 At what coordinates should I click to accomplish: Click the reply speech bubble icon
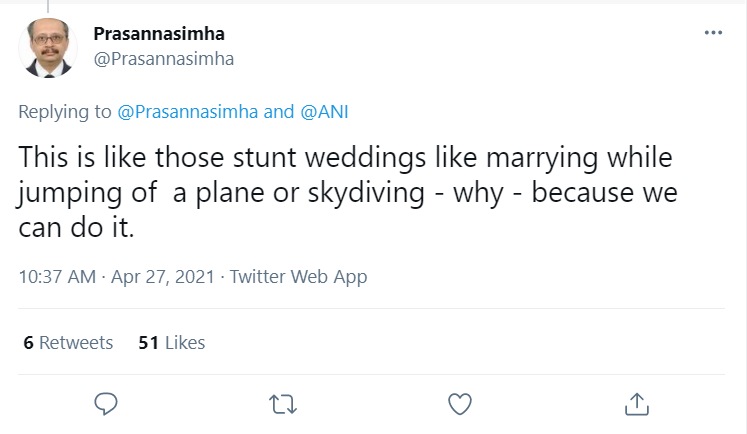click(x=106, y=403)
